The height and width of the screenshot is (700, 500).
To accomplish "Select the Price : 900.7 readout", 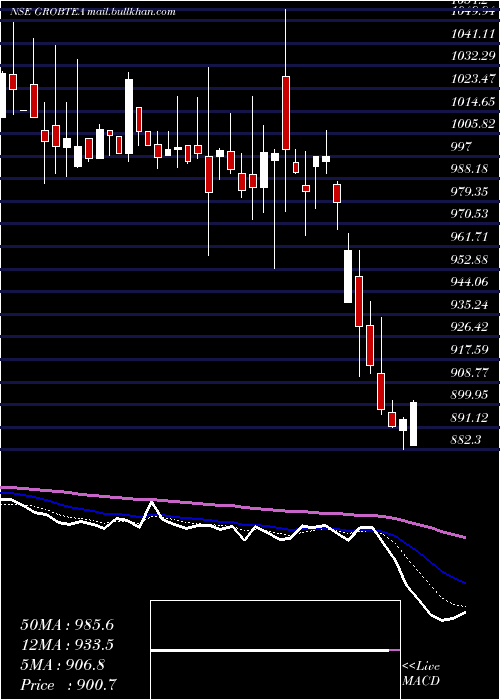I will tap(69, 685).
